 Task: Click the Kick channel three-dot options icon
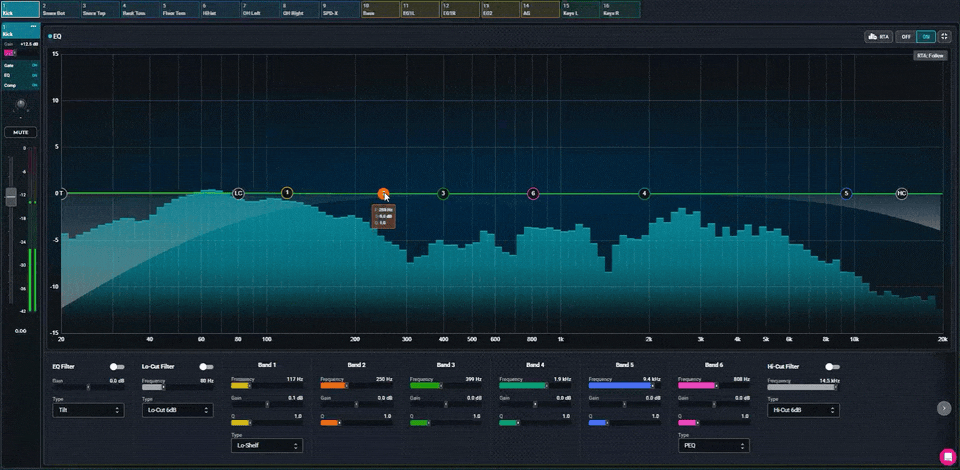coord(34,25)
